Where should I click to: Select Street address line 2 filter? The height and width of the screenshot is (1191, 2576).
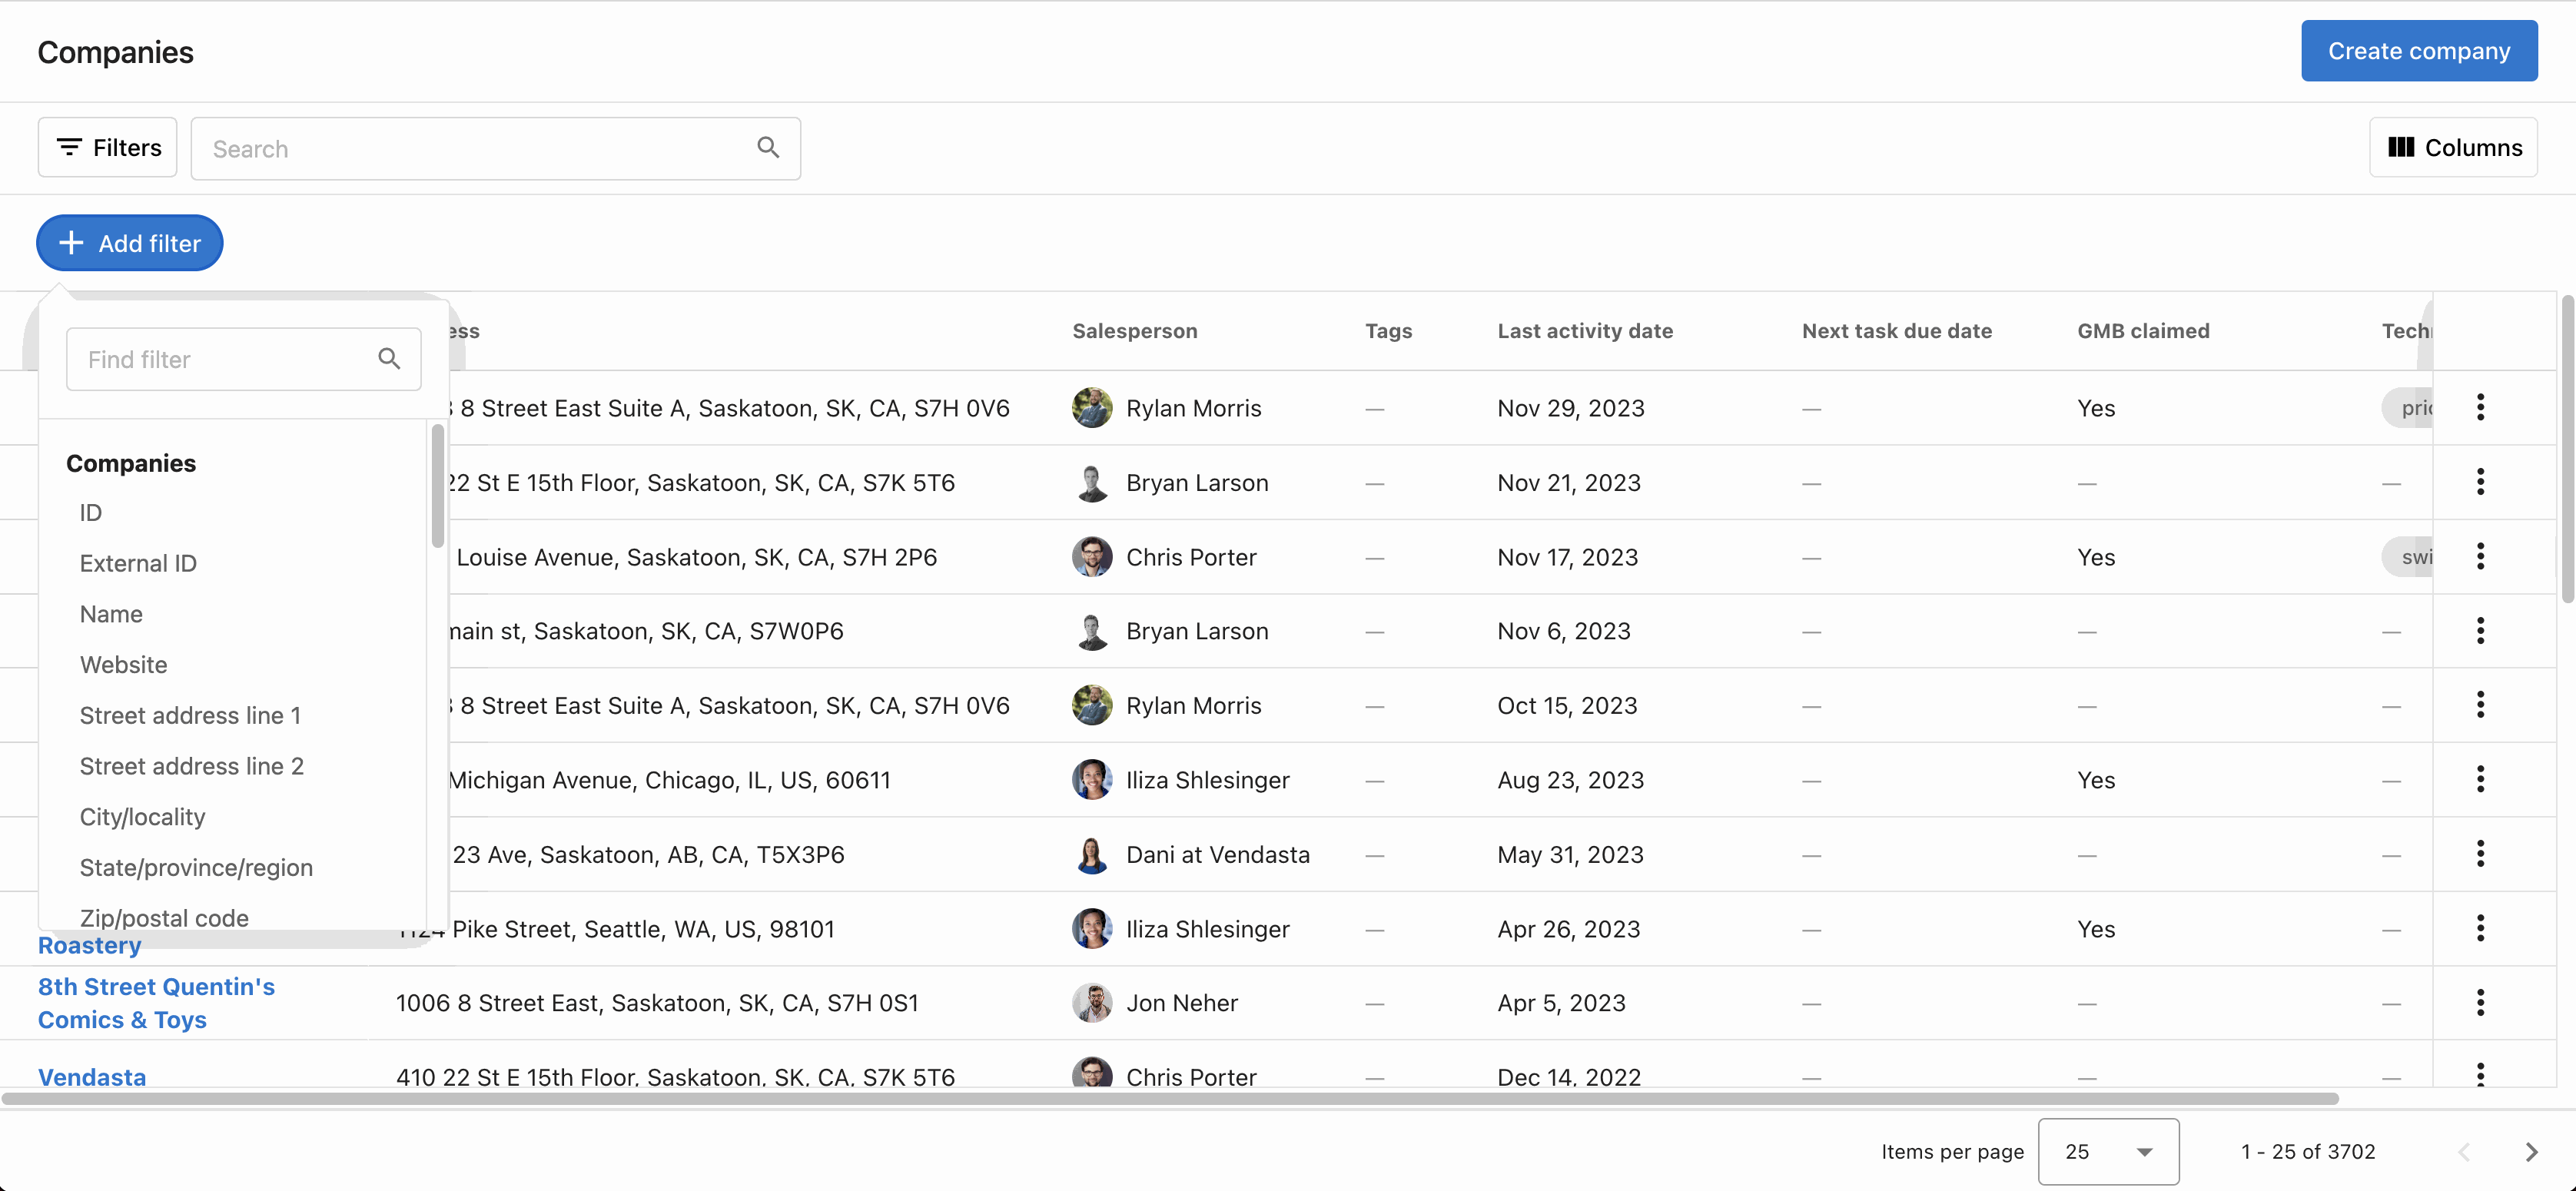[x=191, y=766]
